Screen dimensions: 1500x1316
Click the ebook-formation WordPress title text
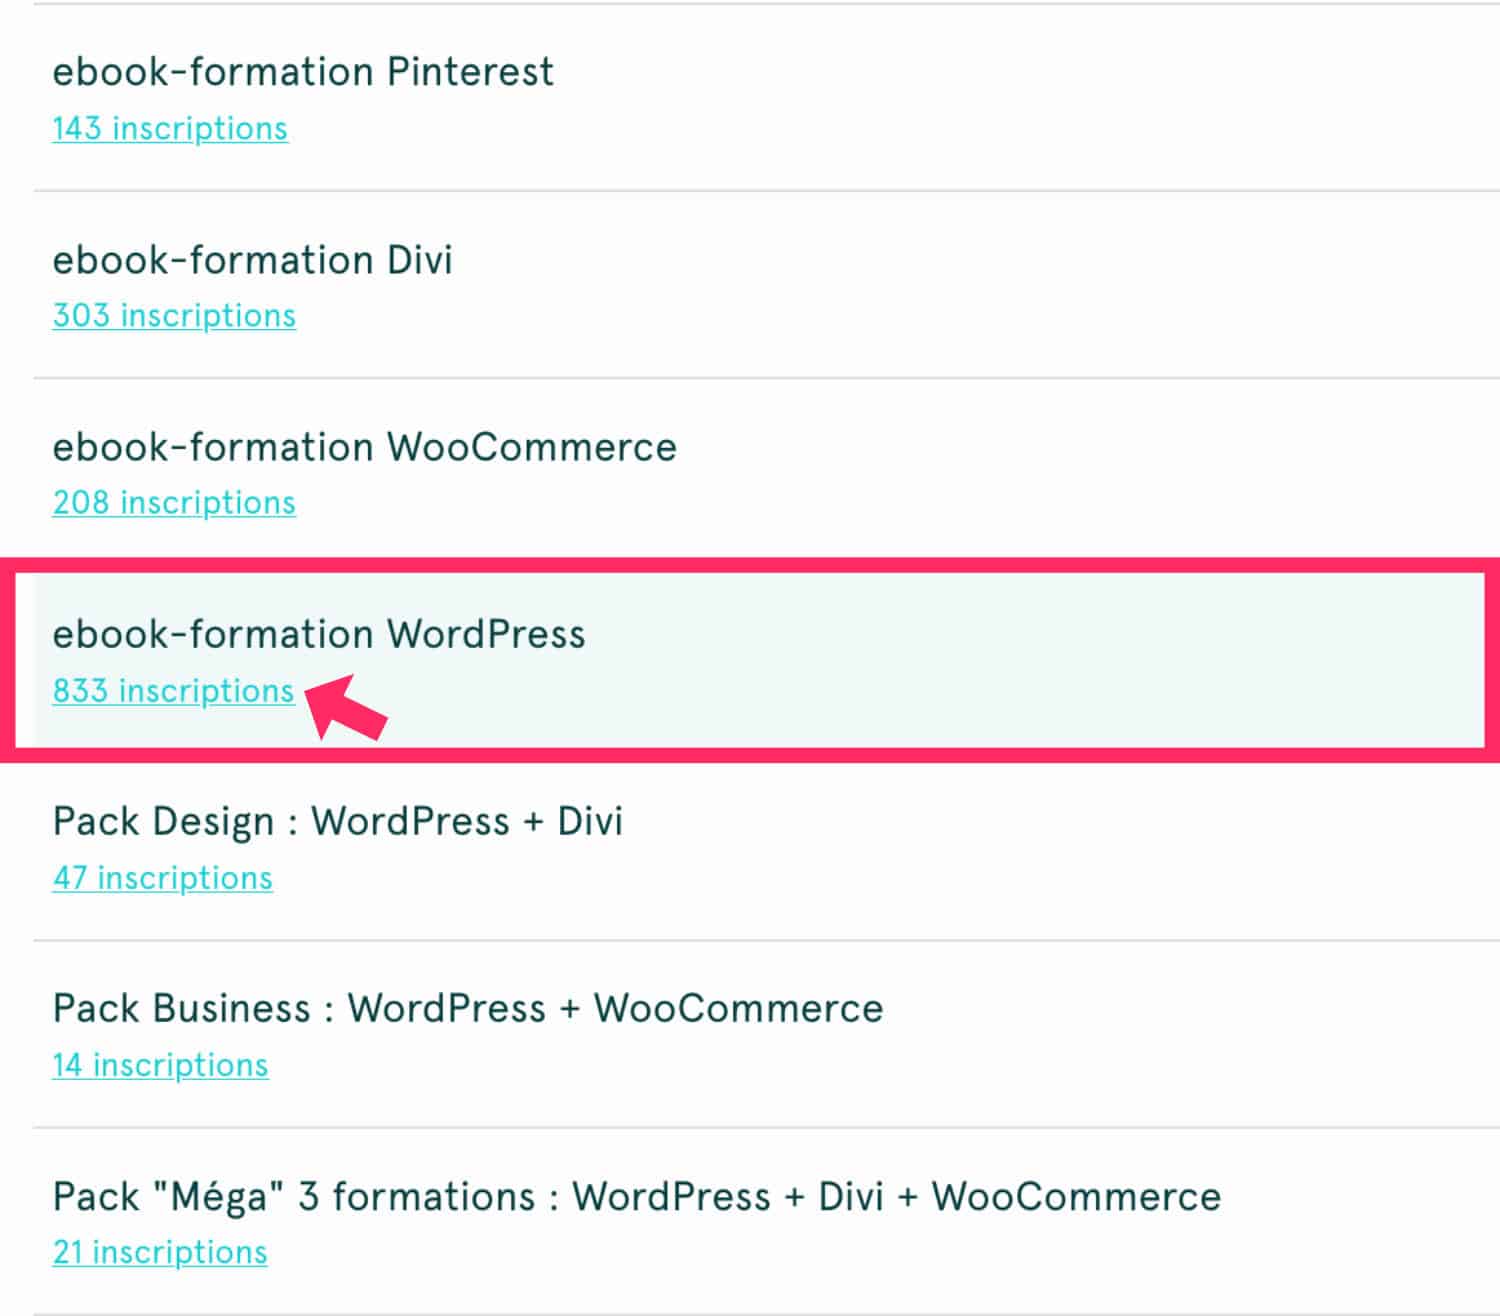tap(319, 634)
